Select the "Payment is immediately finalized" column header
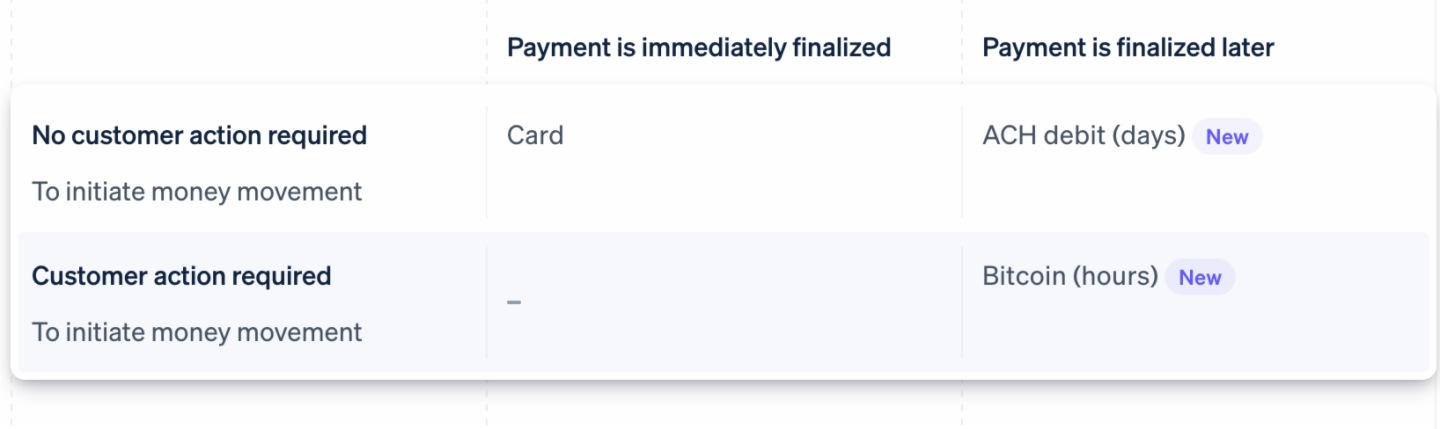This screenshot has width=1440, height=429. tap(698, 48)
